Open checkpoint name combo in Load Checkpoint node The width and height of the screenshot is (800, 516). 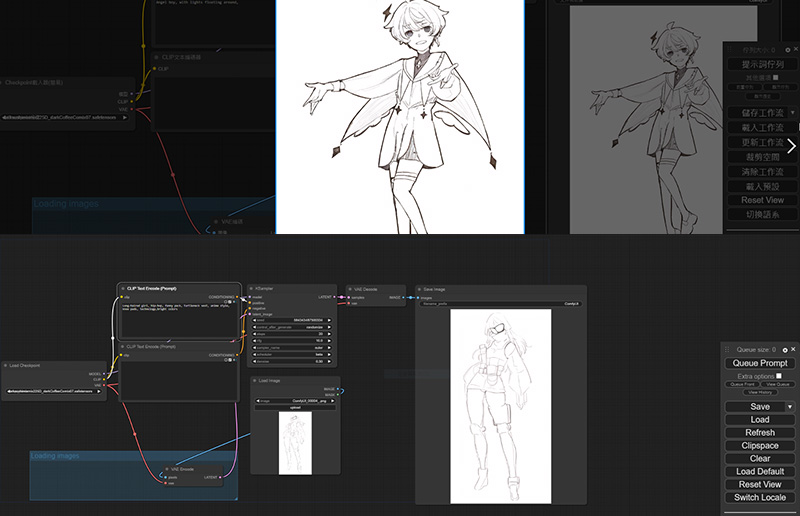54,391
